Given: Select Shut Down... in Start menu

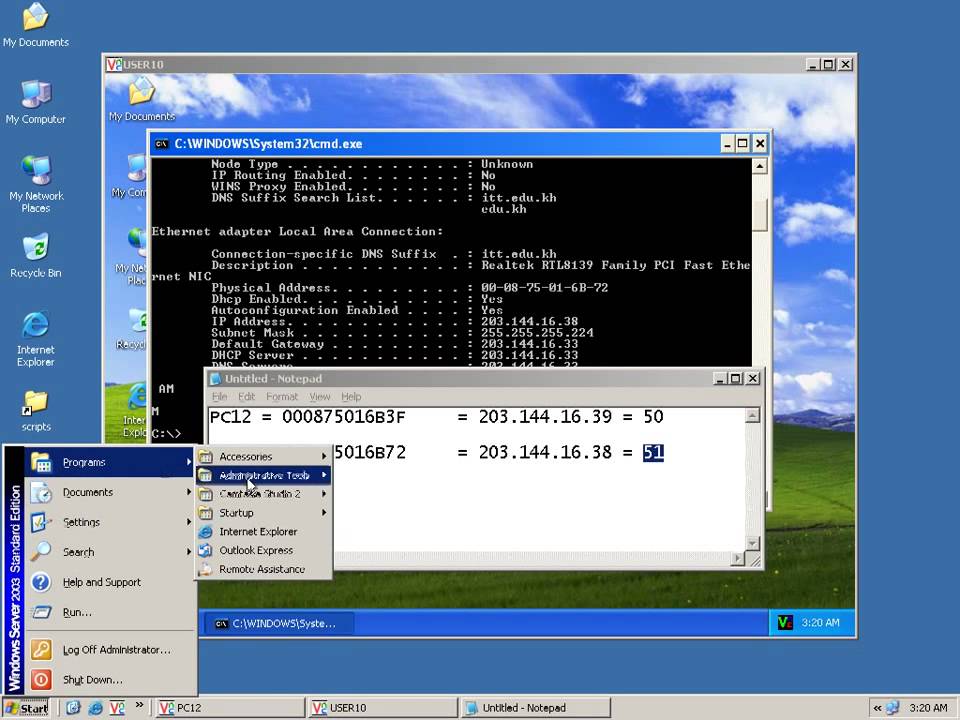Looking at the screenshot, I should (x=110, y=679).
